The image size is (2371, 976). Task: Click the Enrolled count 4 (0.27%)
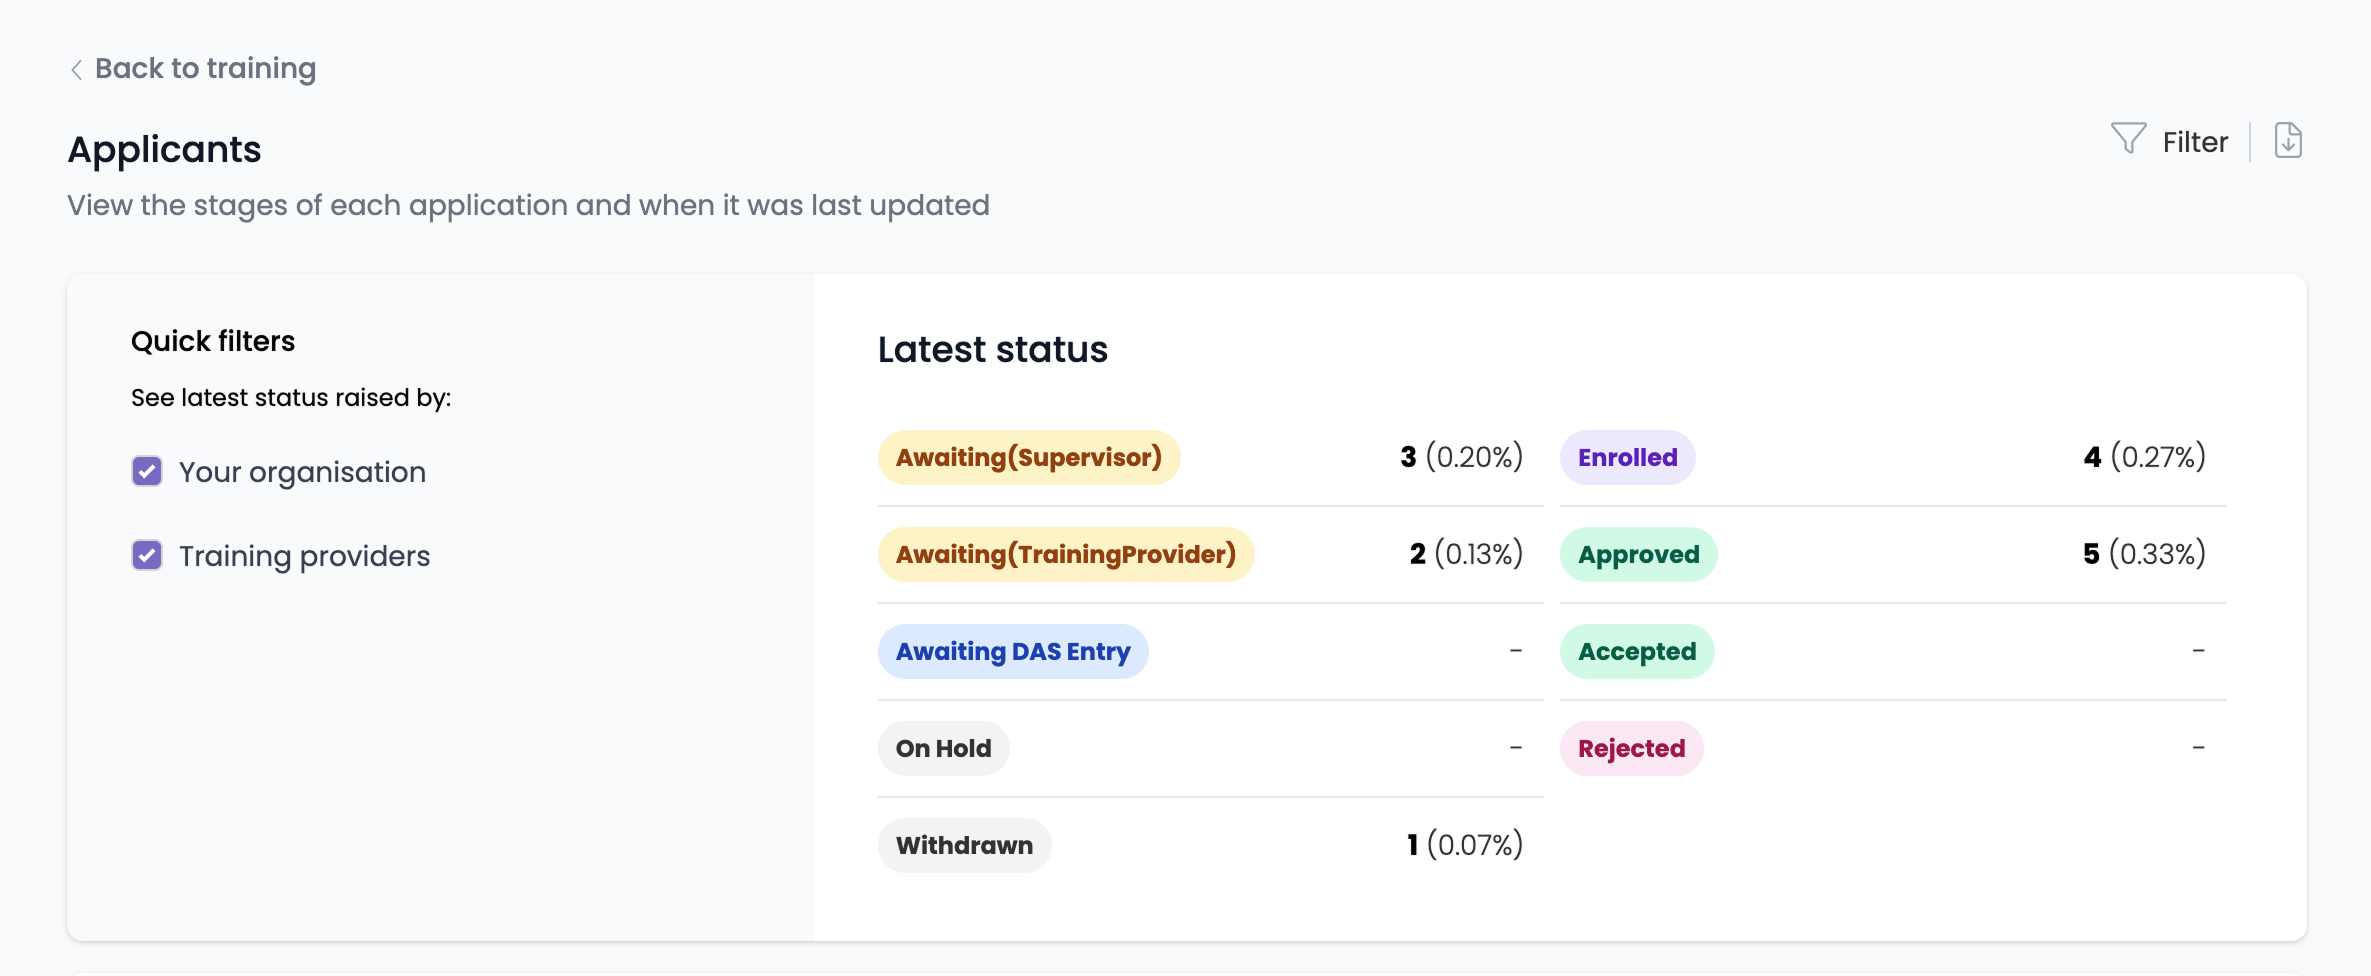pyautogui.click(x=2144, y=457)
